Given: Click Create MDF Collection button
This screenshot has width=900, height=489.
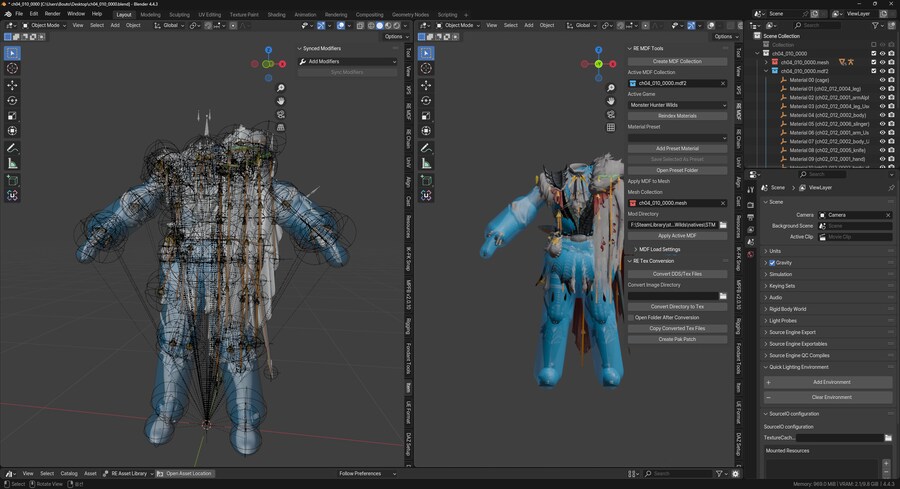Looking at the screenshot, I should [677, 61].
